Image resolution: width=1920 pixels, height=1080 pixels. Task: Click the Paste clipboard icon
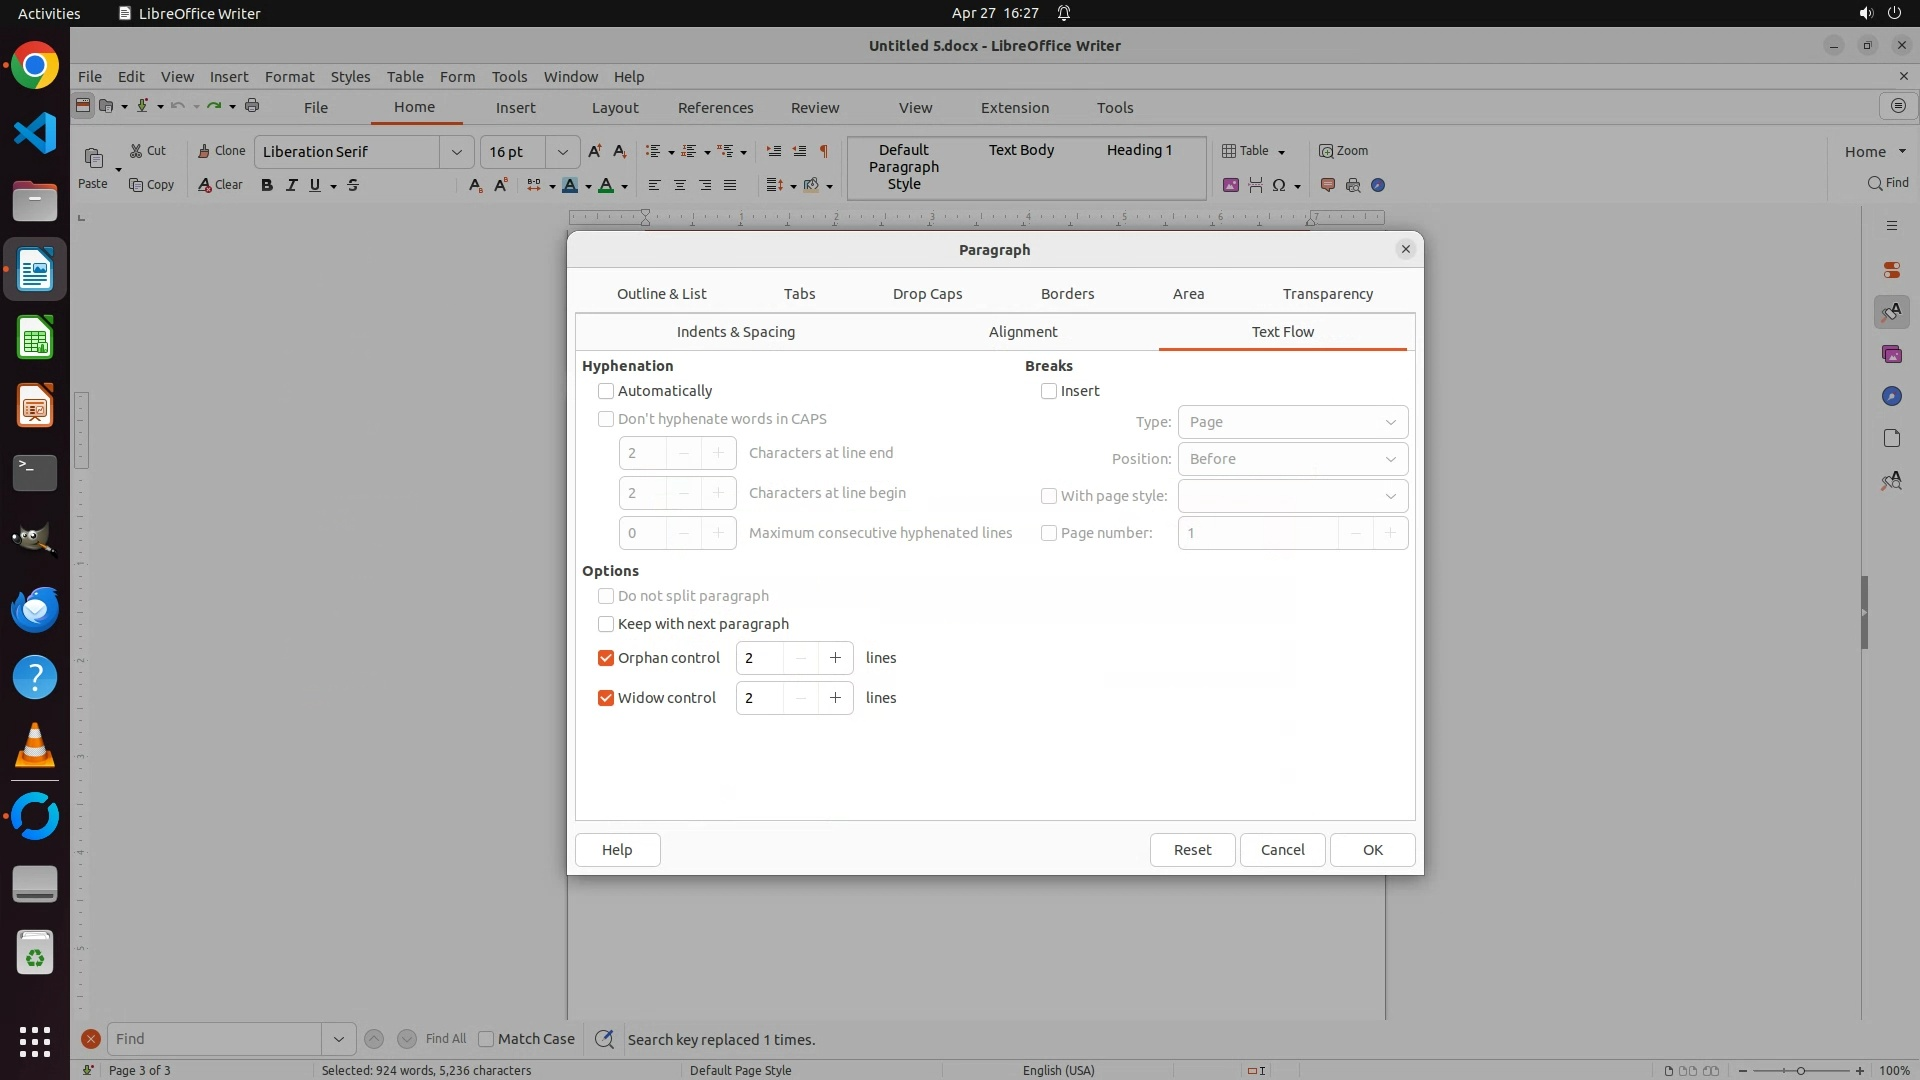[93, 158]
